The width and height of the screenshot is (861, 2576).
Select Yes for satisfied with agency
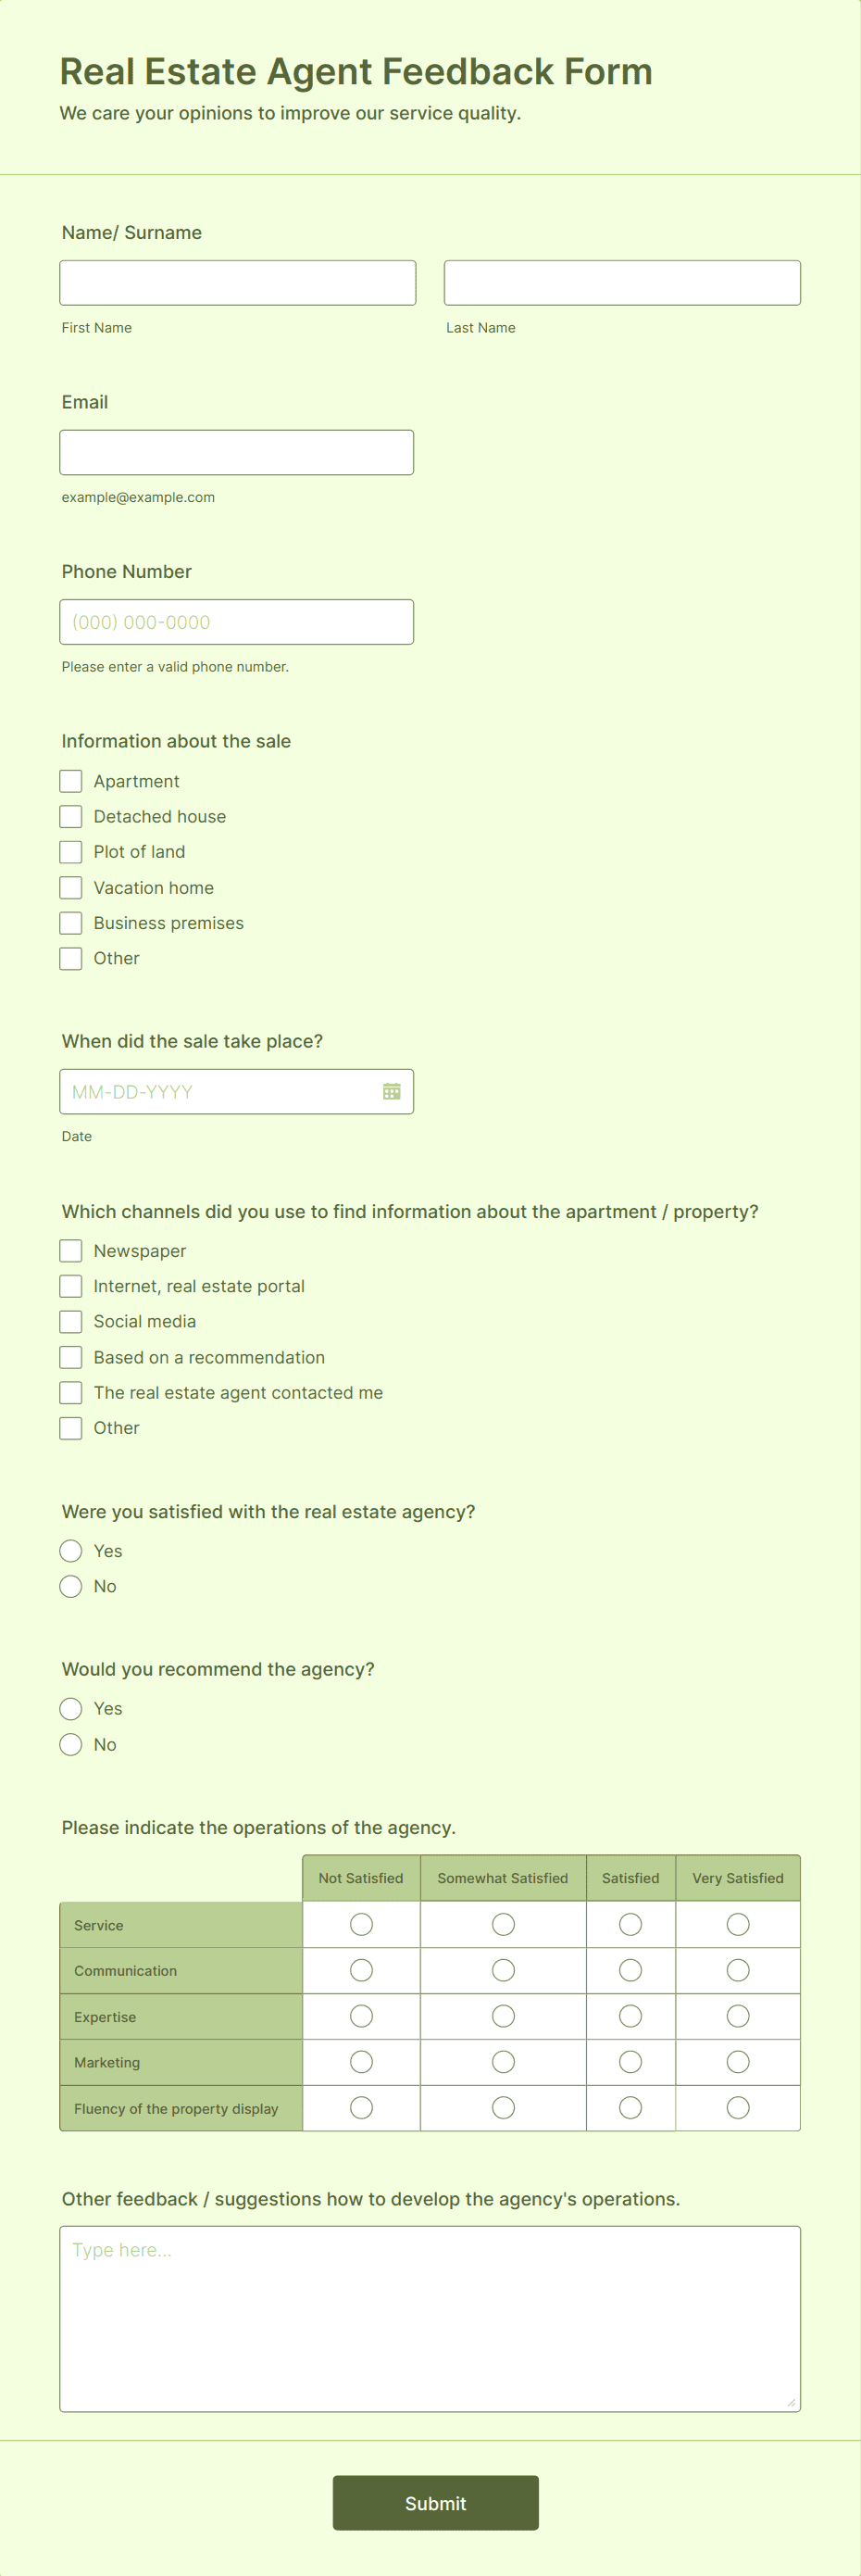click(71, 1550)
